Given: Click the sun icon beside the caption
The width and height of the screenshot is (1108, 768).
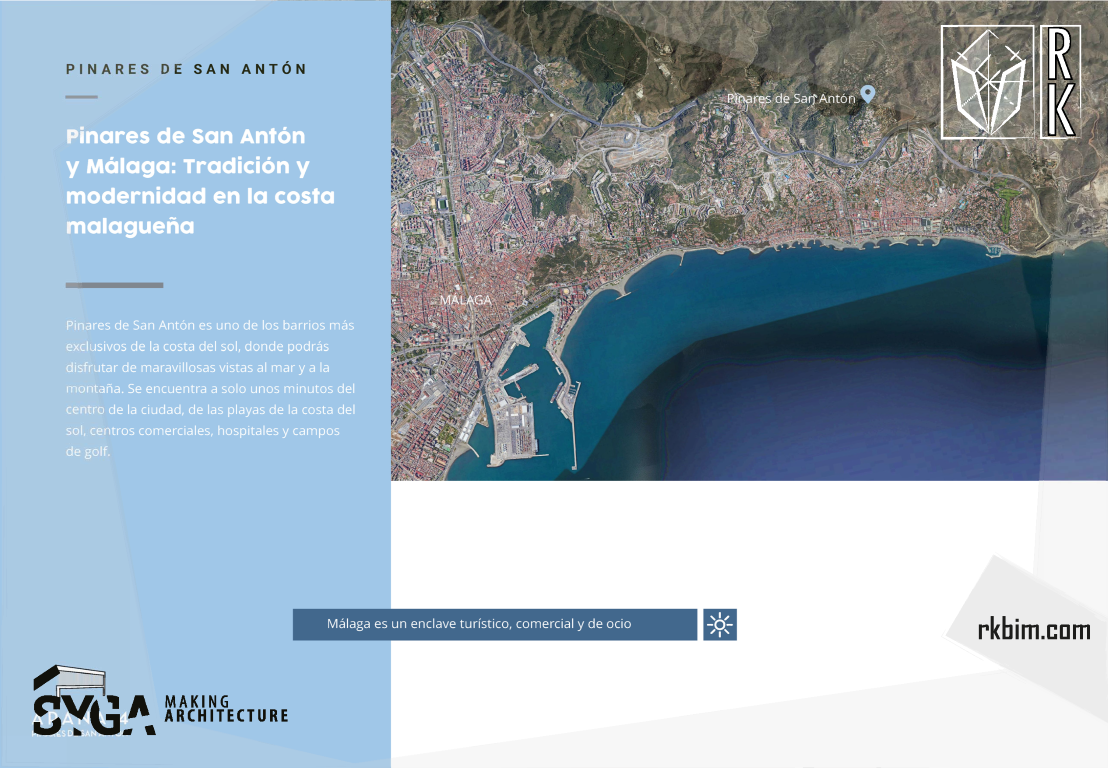Looking at the screenshot, I should pos(720,625).
